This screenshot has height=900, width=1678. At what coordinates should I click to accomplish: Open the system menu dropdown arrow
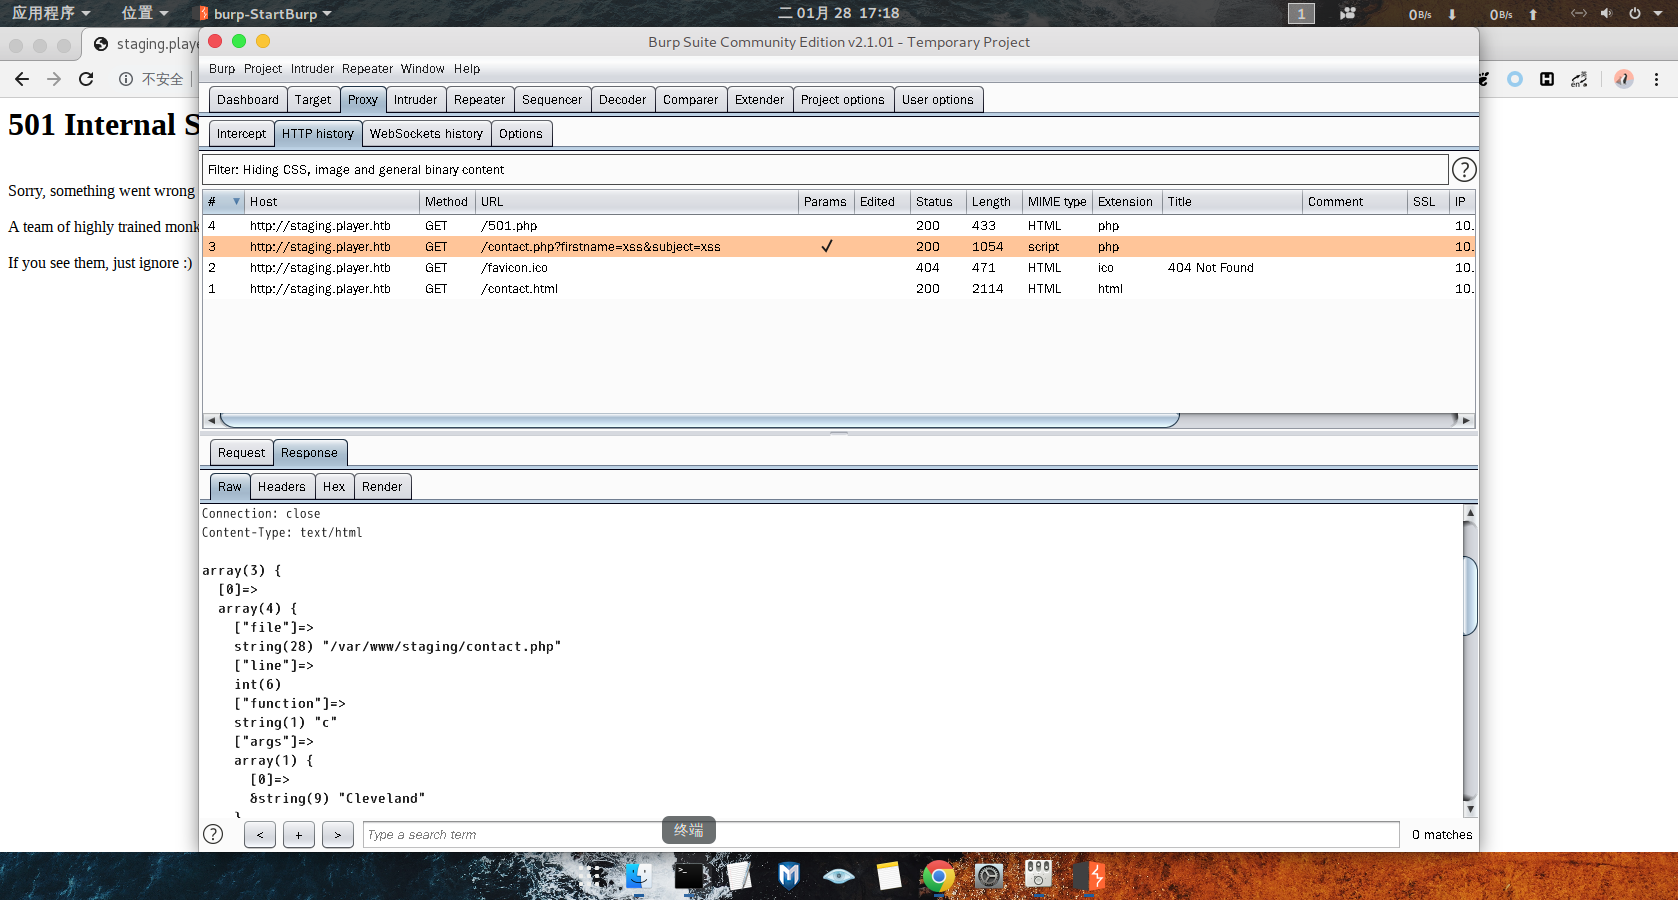pos(1656,13)
